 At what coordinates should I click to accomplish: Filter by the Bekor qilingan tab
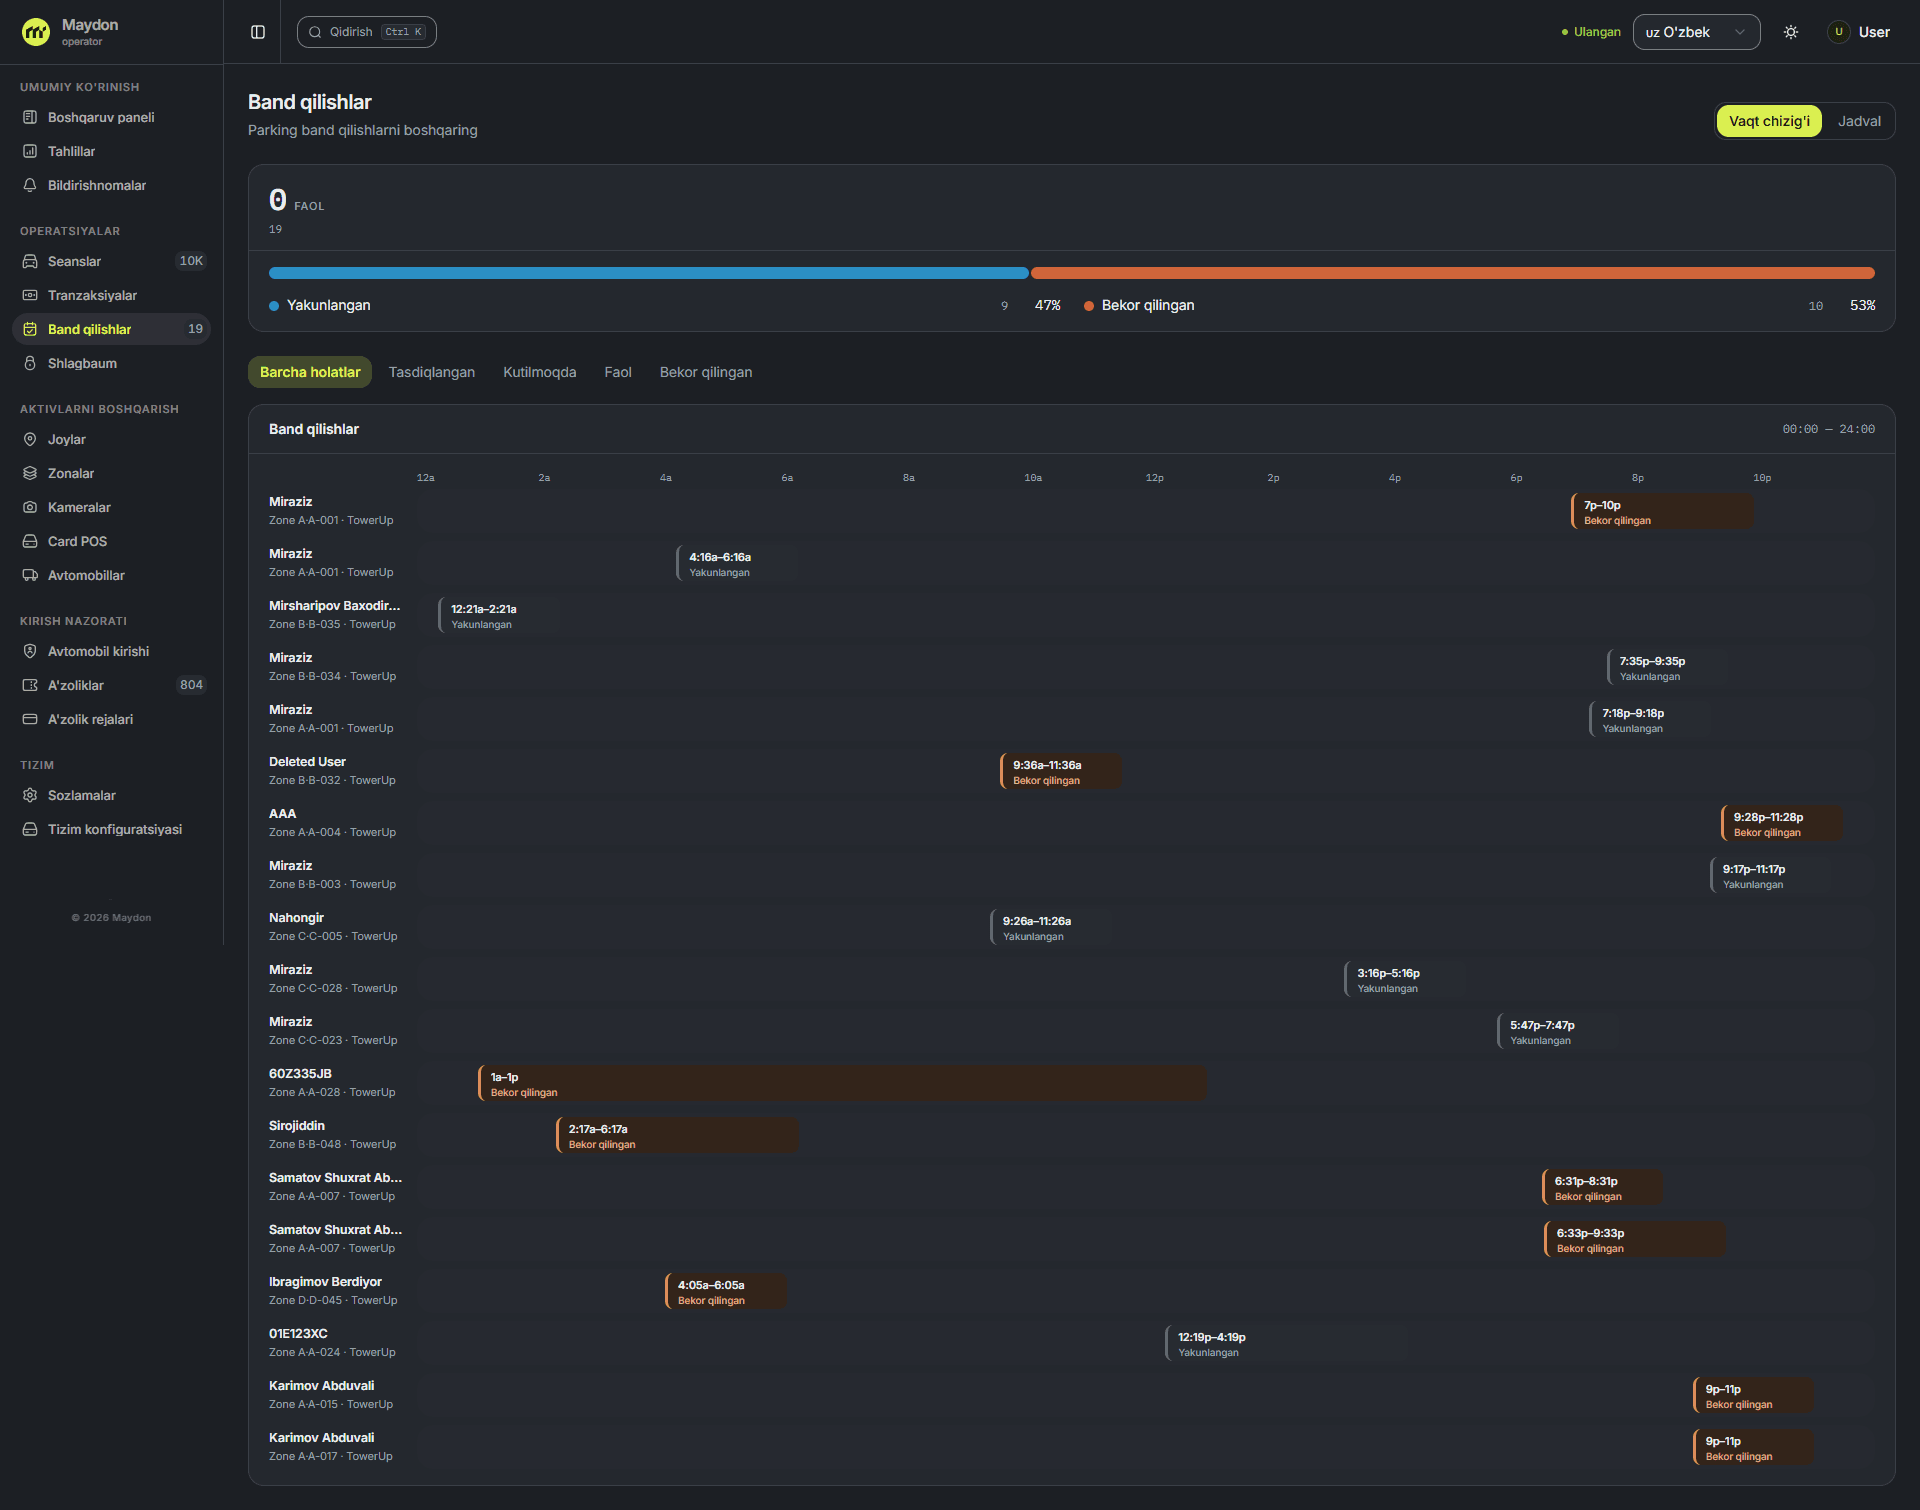(706, 372)
